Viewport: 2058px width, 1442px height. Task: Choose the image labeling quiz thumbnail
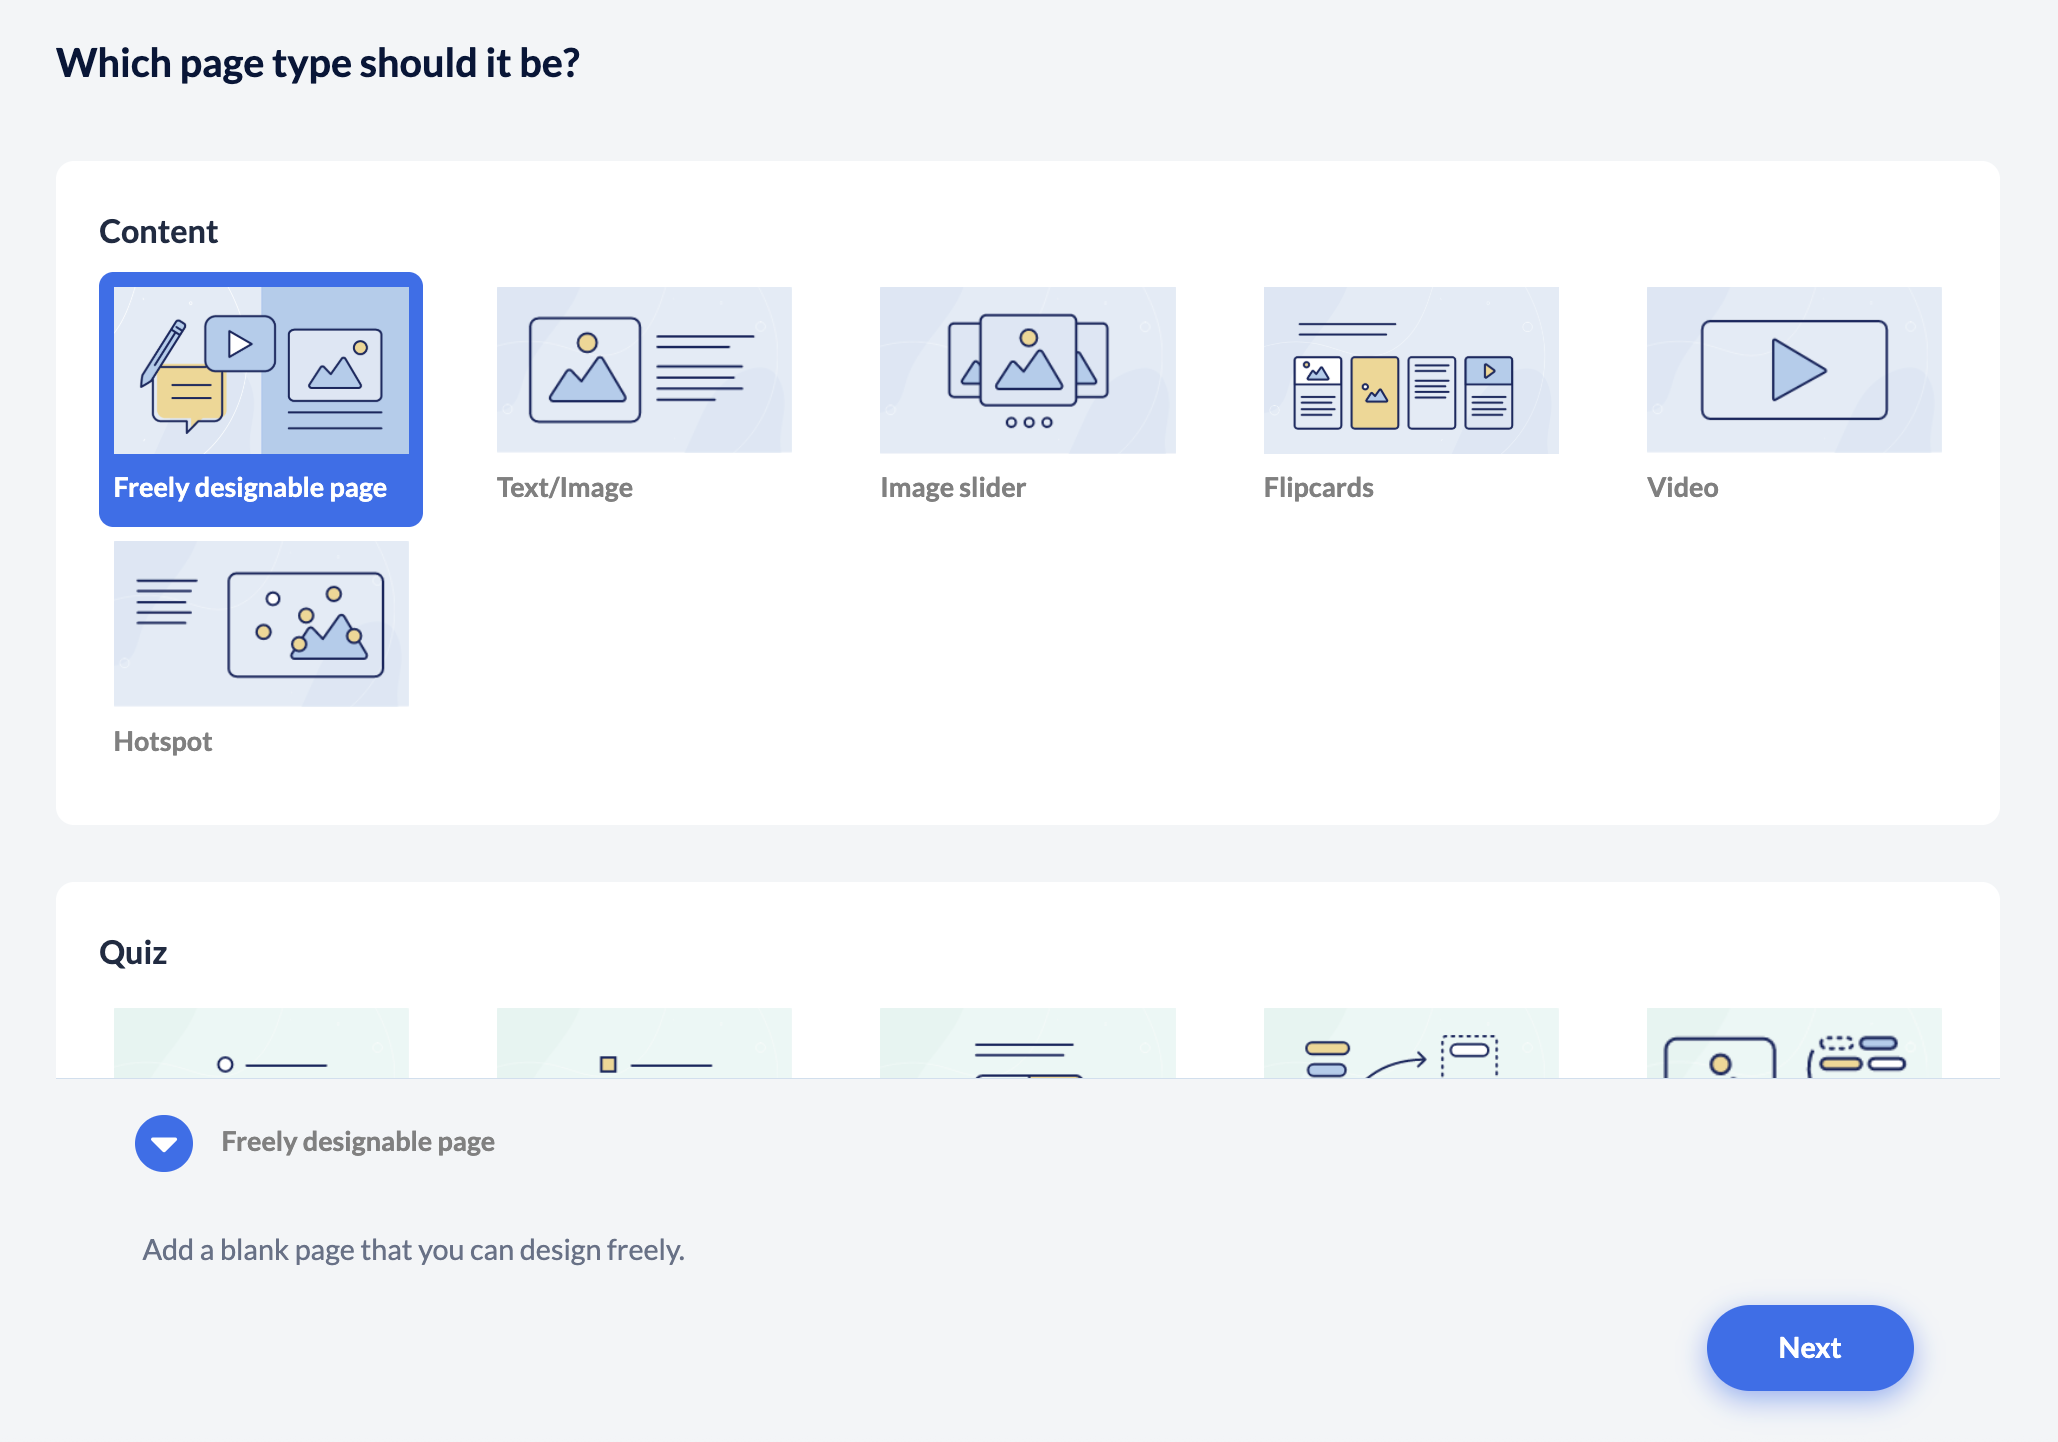tap(1793, 1044)
